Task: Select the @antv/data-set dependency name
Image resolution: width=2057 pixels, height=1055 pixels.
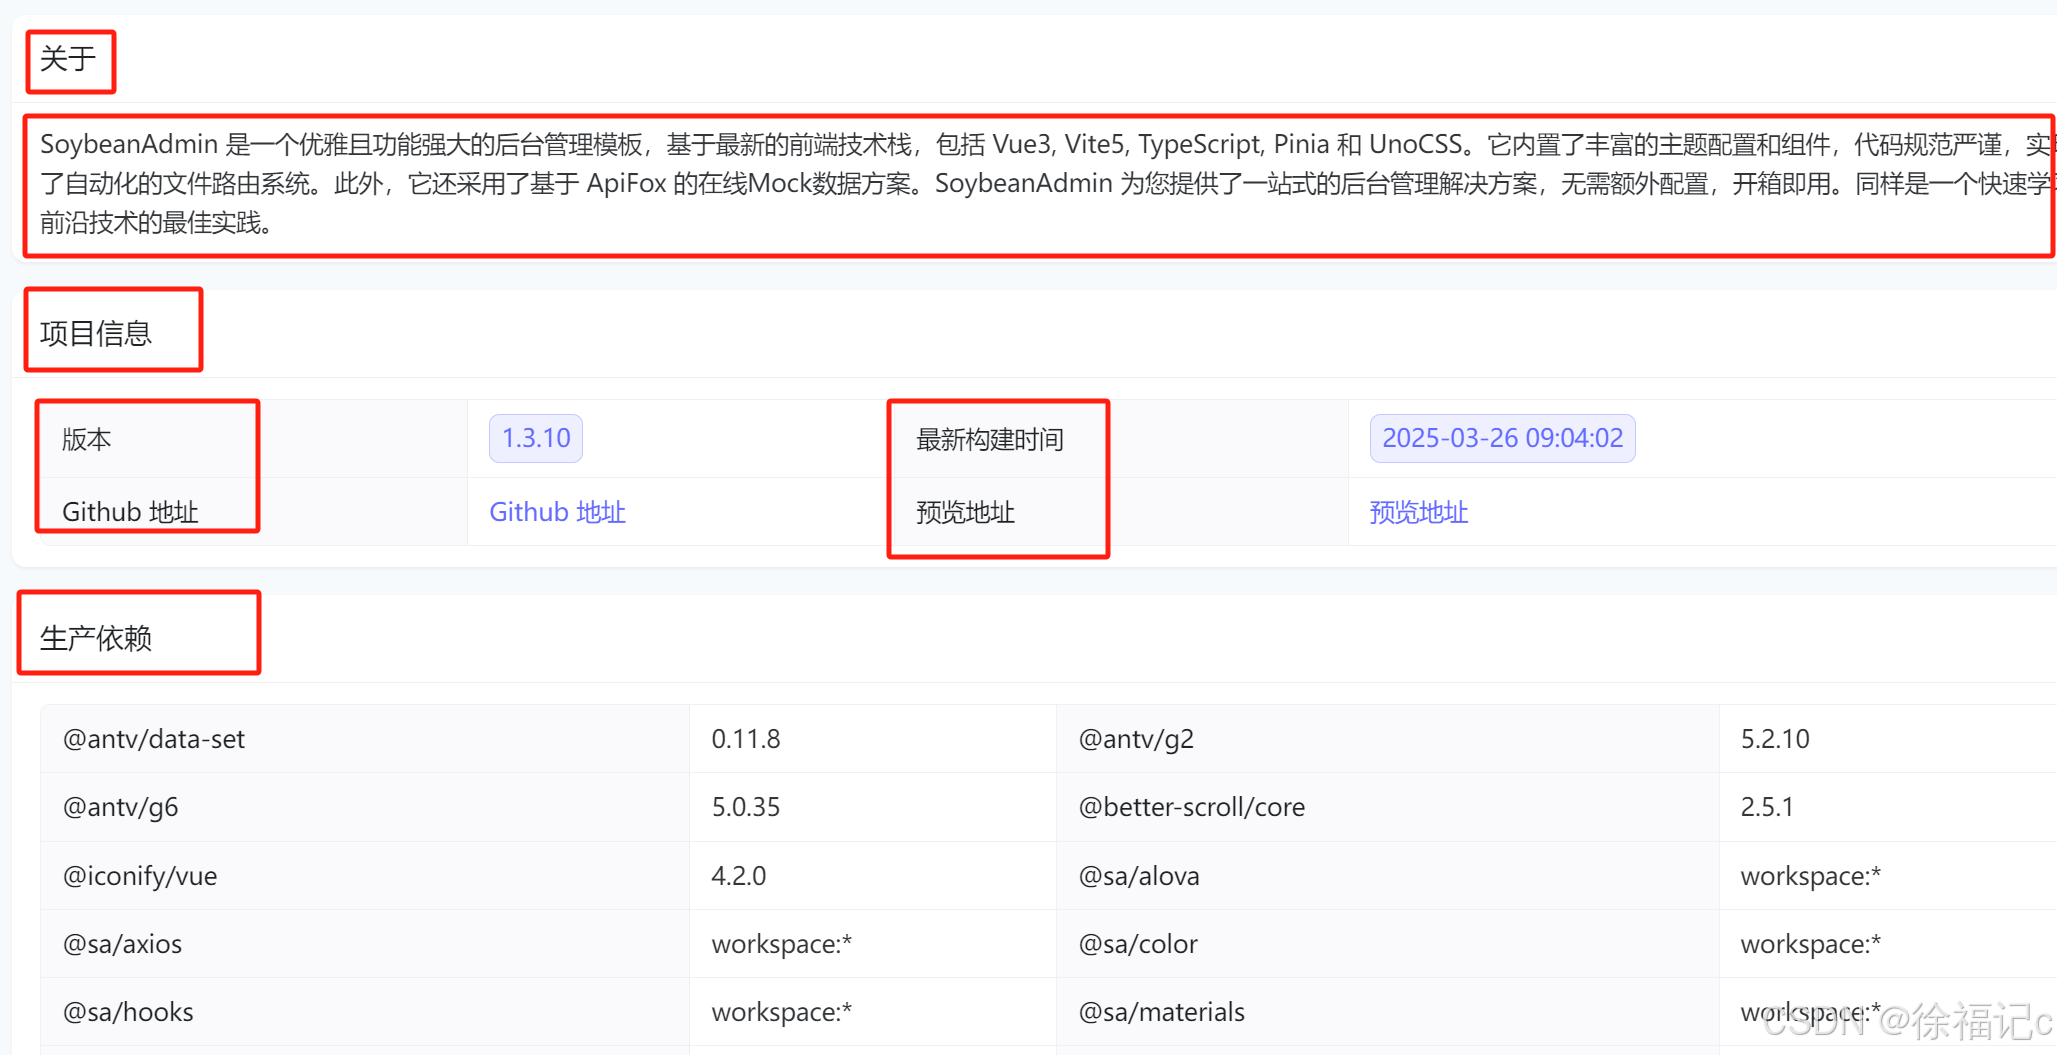Action: (154, 739)
